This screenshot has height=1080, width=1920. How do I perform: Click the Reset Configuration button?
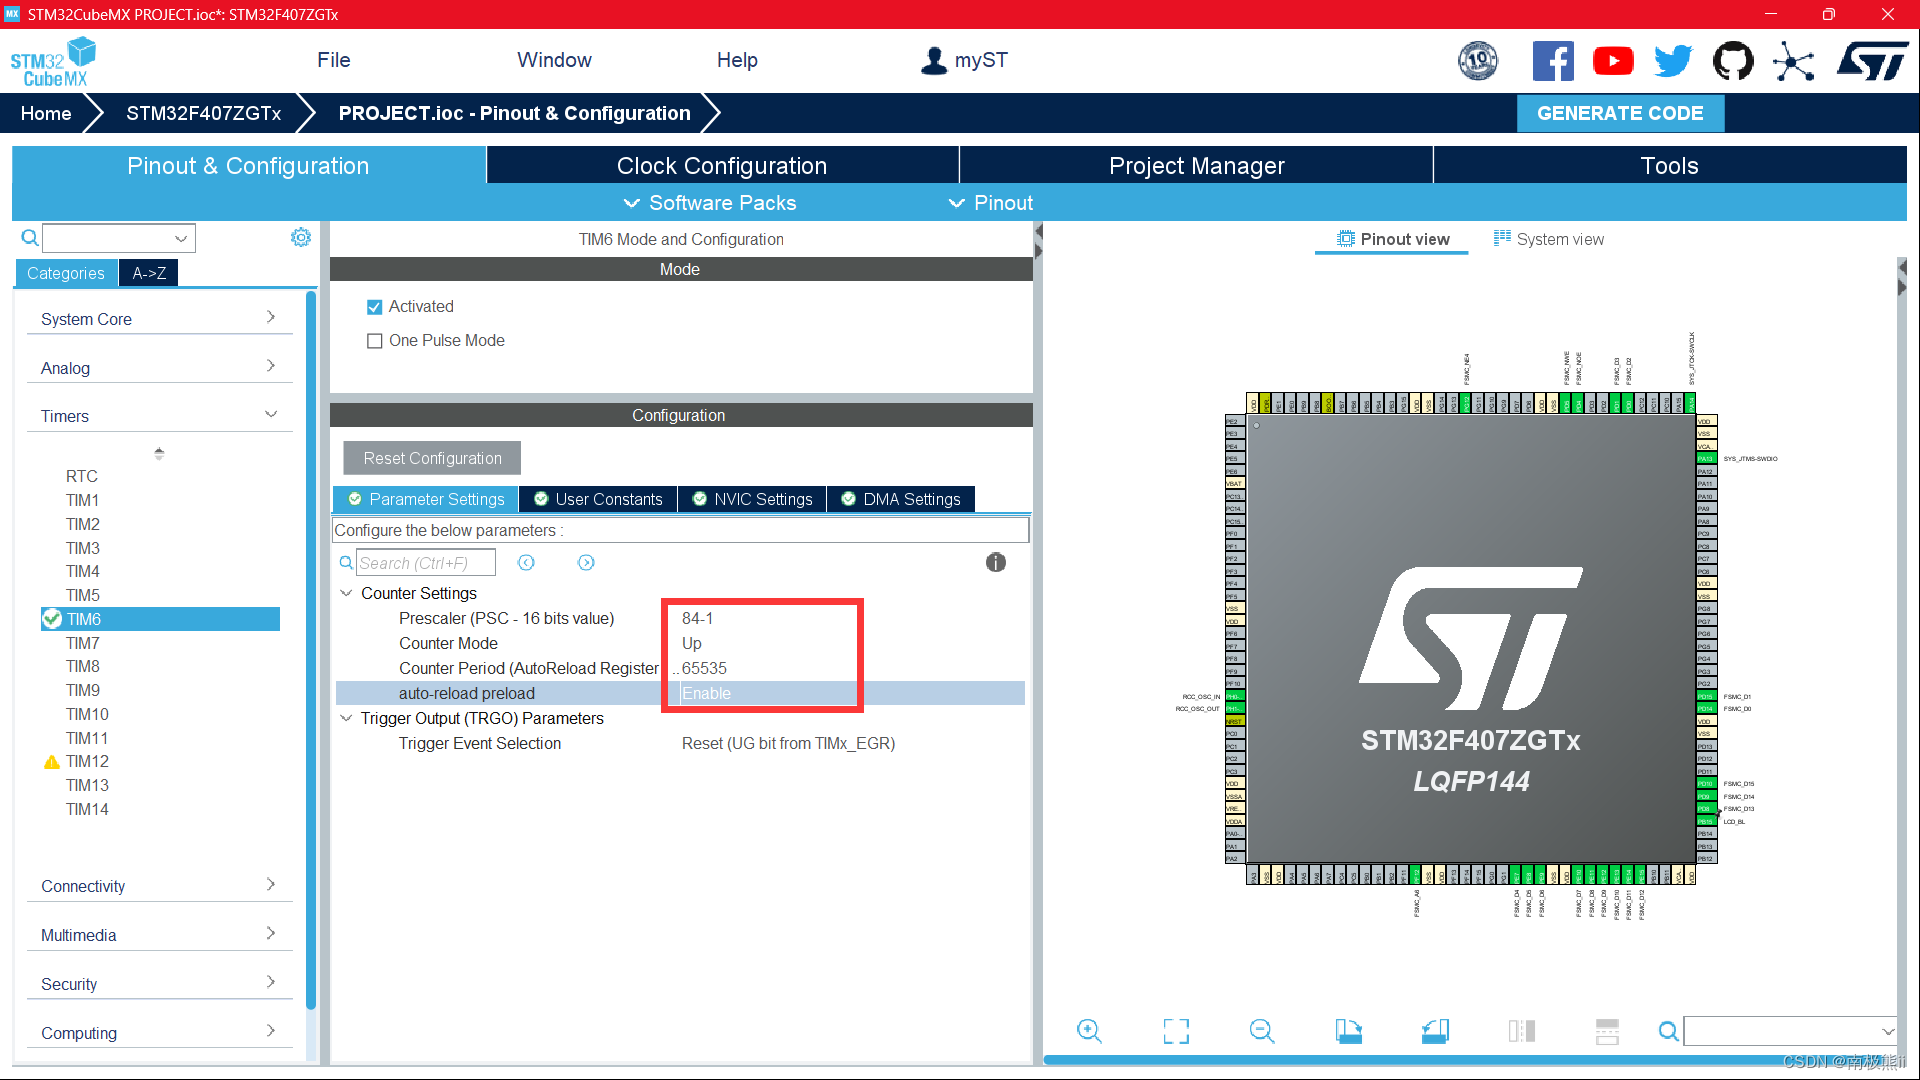432,458
